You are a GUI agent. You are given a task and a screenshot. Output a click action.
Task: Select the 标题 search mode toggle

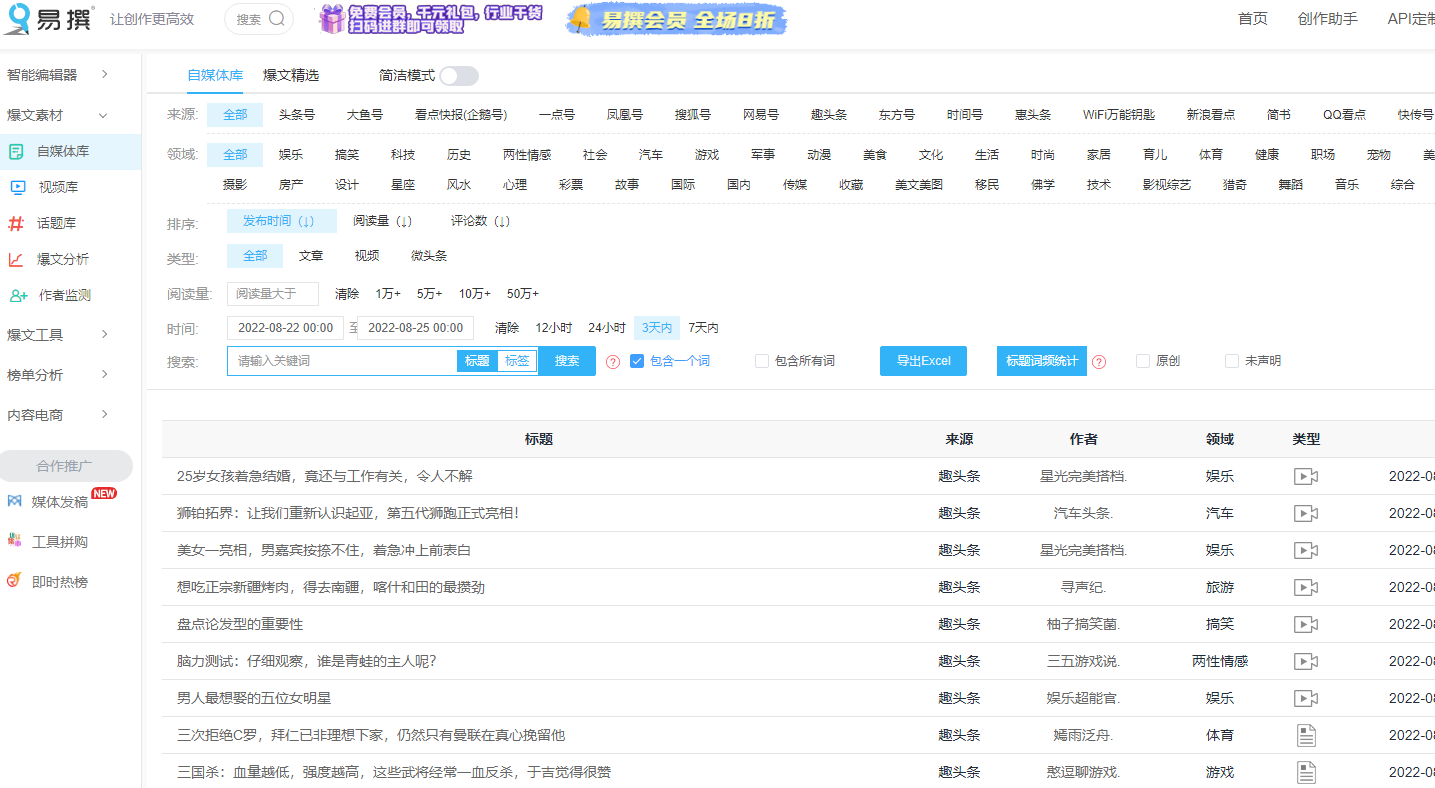tap(477, 361)
